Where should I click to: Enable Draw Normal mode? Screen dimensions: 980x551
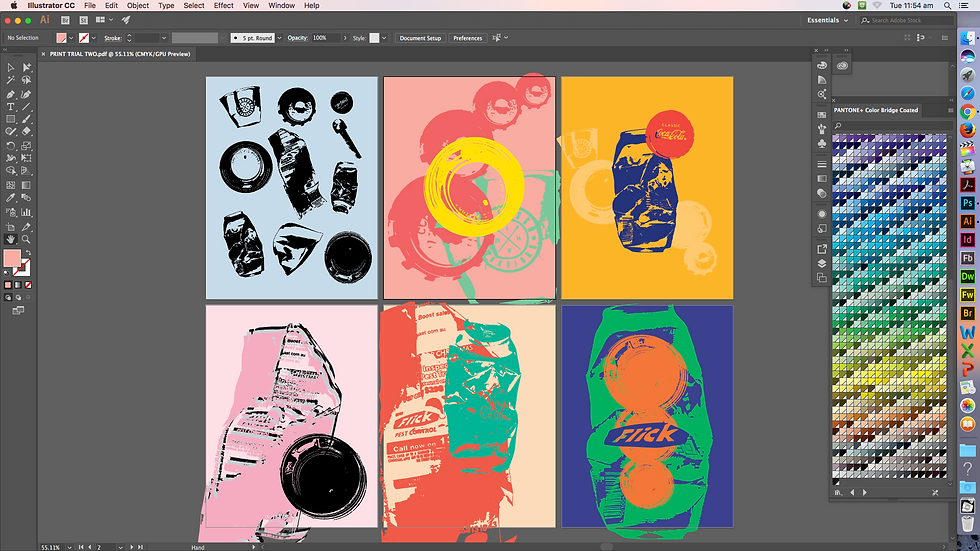coord(8,297)
